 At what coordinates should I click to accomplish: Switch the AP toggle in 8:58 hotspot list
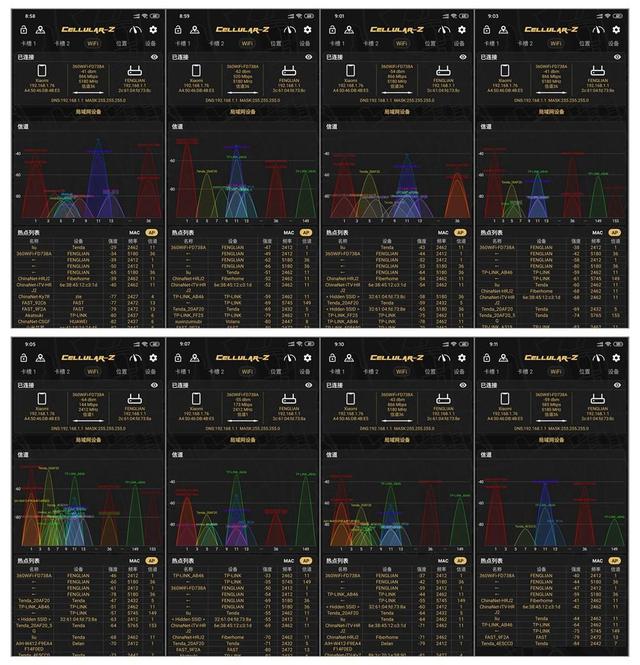click(x=151, y=232)
